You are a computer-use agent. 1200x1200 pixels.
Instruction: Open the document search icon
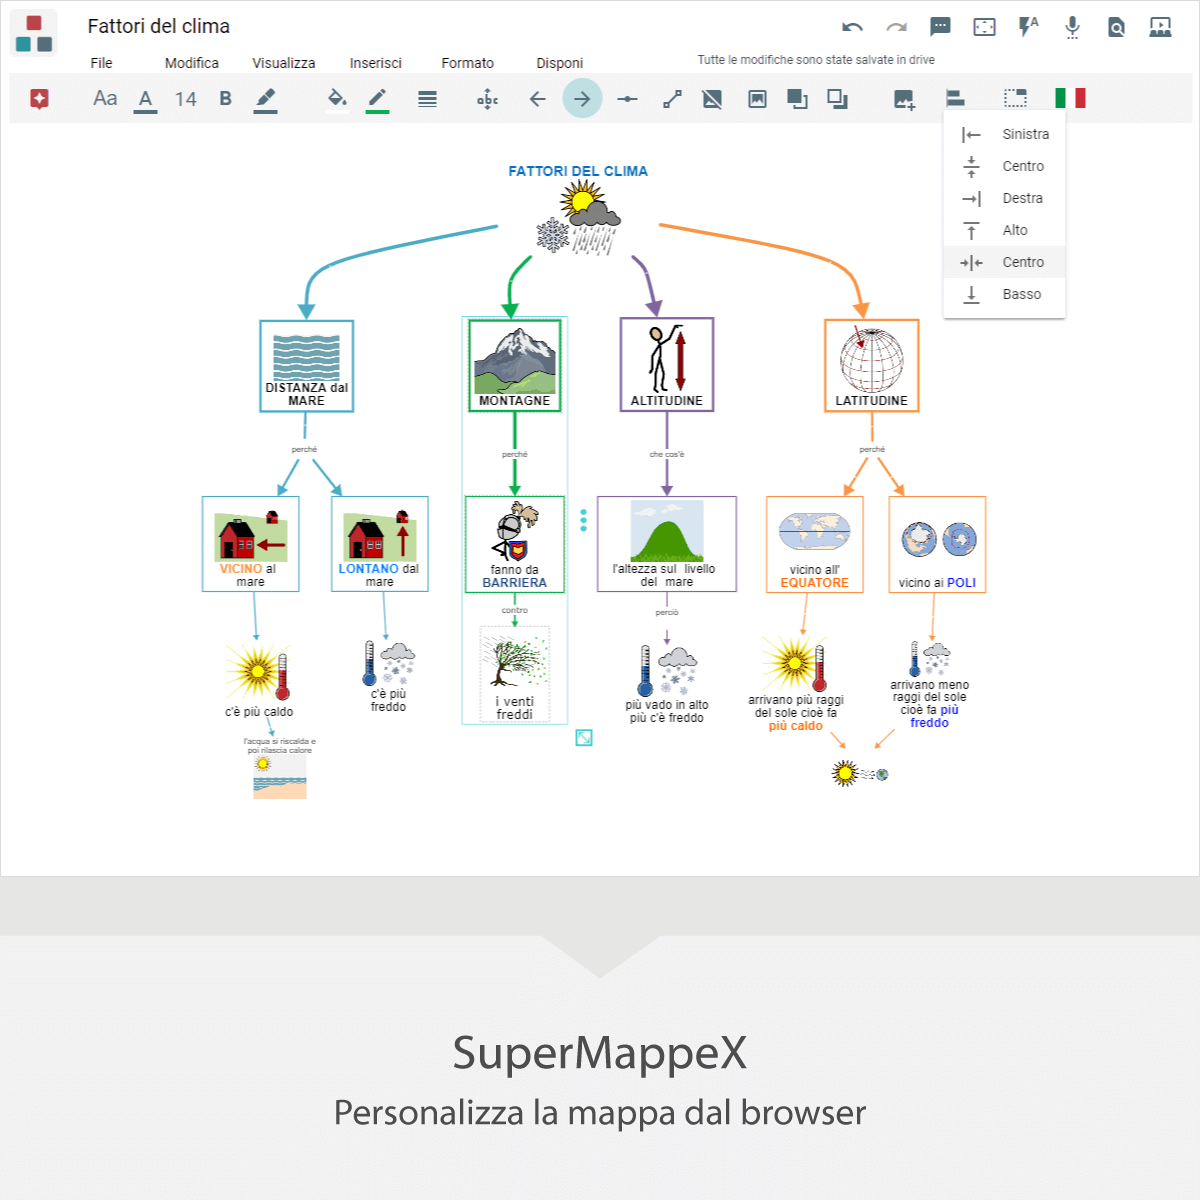click(1117, 27)
